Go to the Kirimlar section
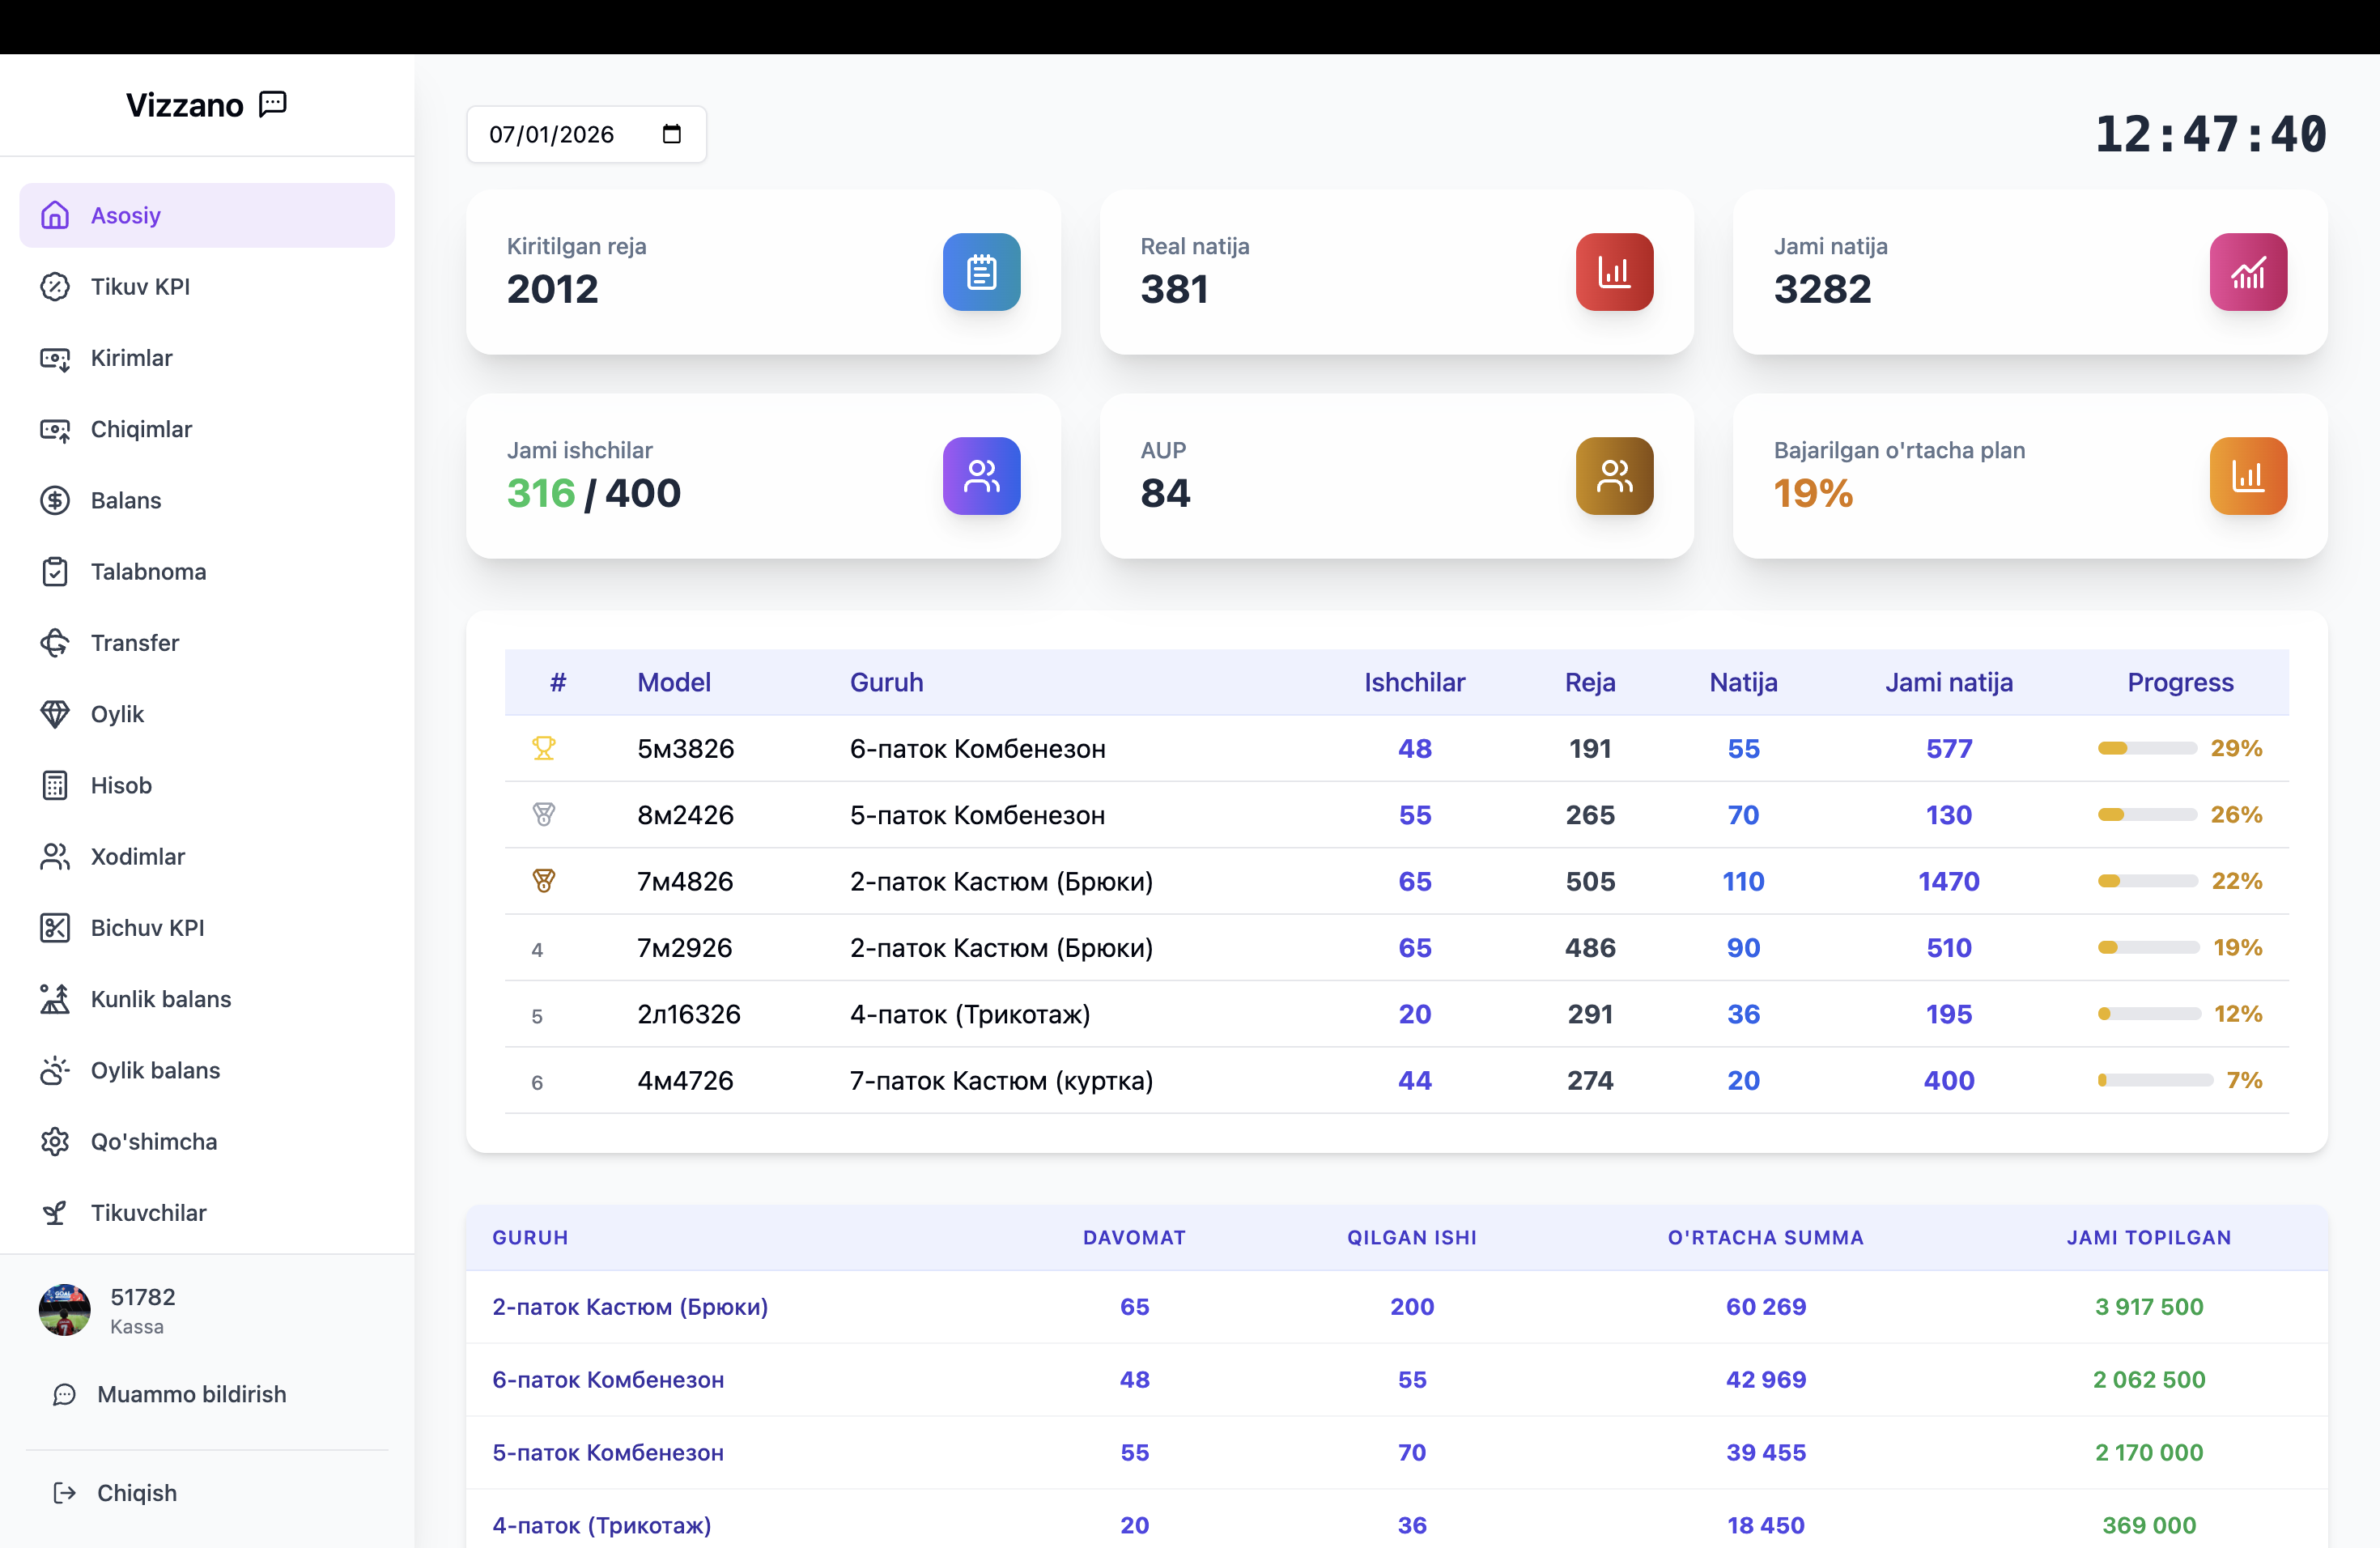The height and width of the screenshot is (1548, 2380). coord(131,358)
